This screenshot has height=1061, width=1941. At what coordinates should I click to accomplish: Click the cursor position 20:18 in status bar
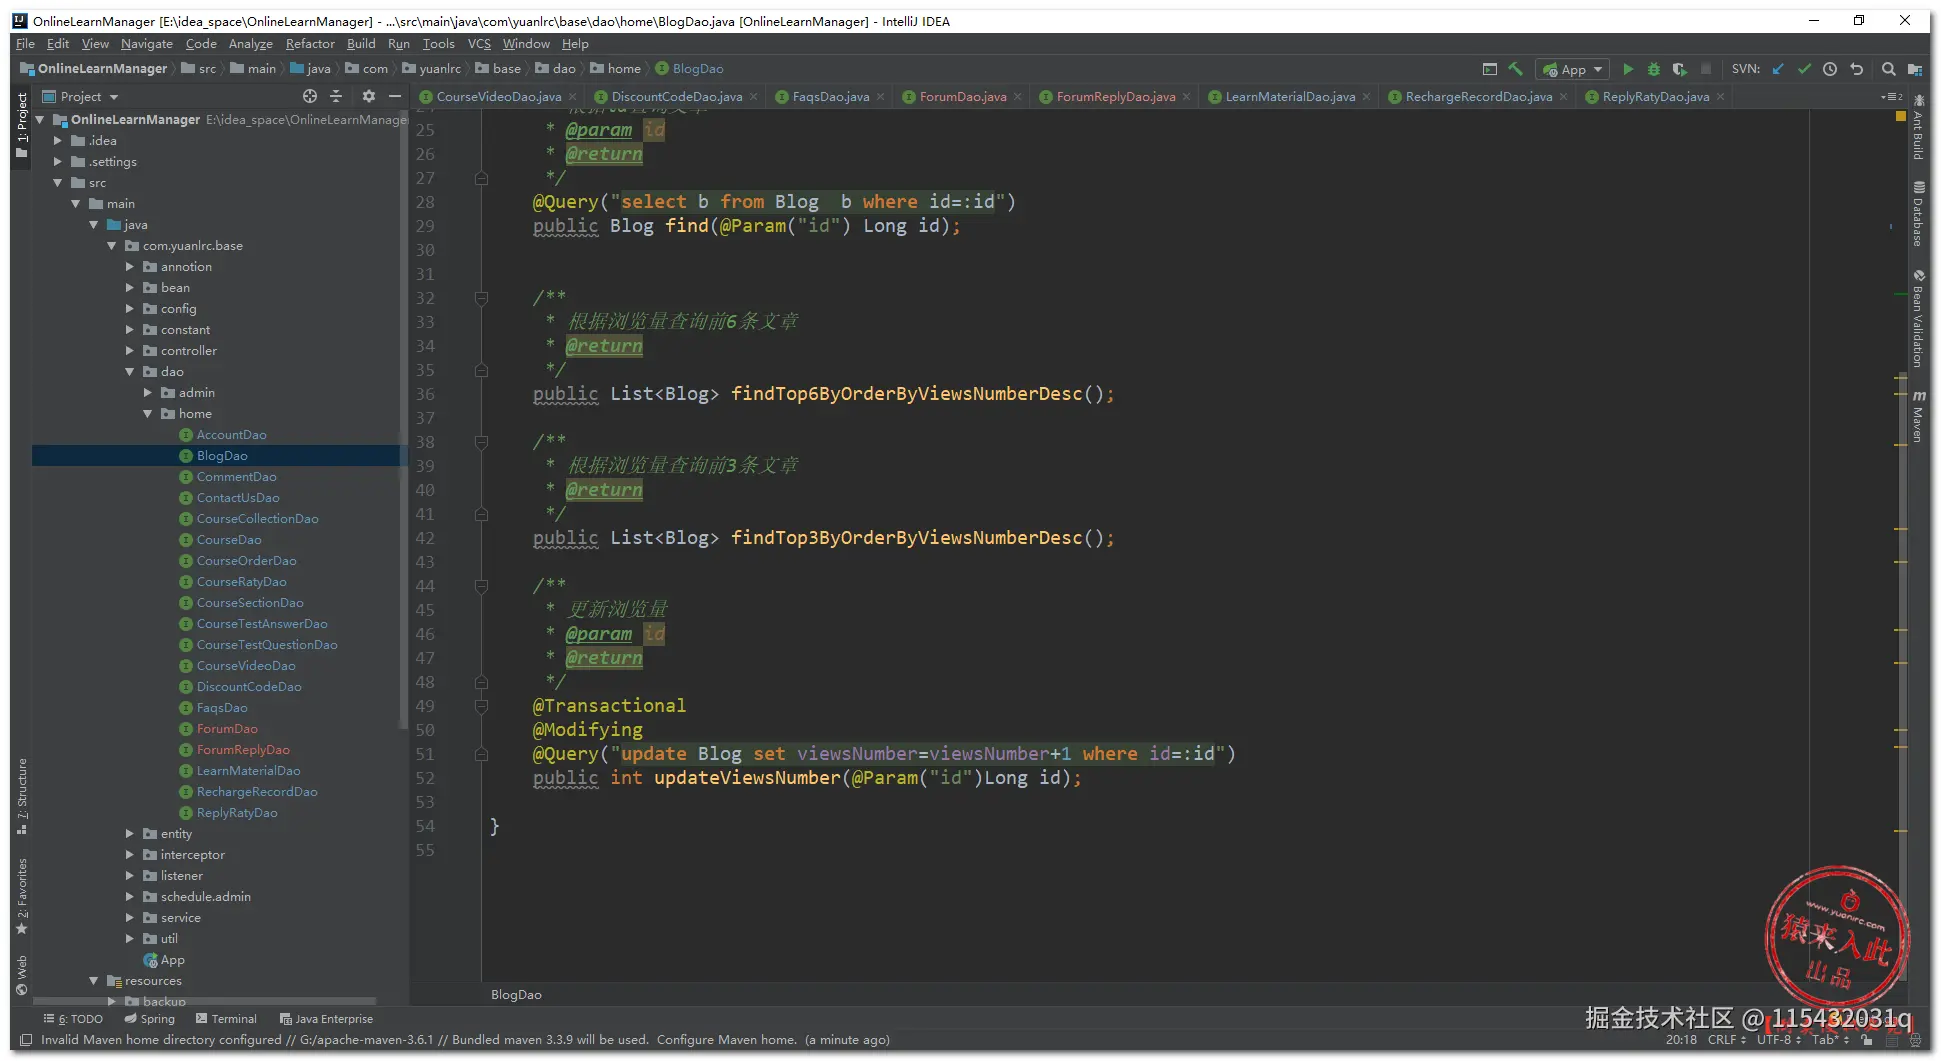(x=1681, y=1040)
